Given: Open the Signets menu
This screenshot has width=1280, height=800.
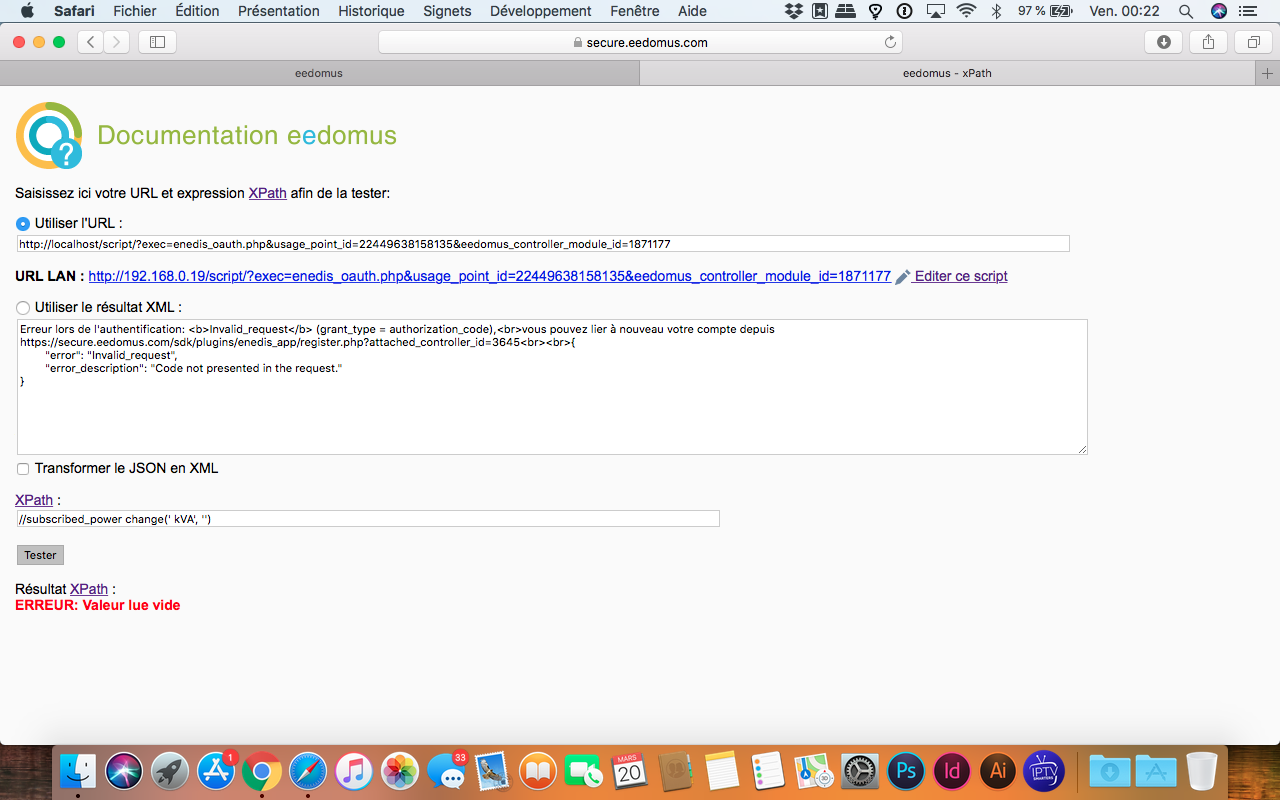Looking at the screenshot, I should [447, 11].
